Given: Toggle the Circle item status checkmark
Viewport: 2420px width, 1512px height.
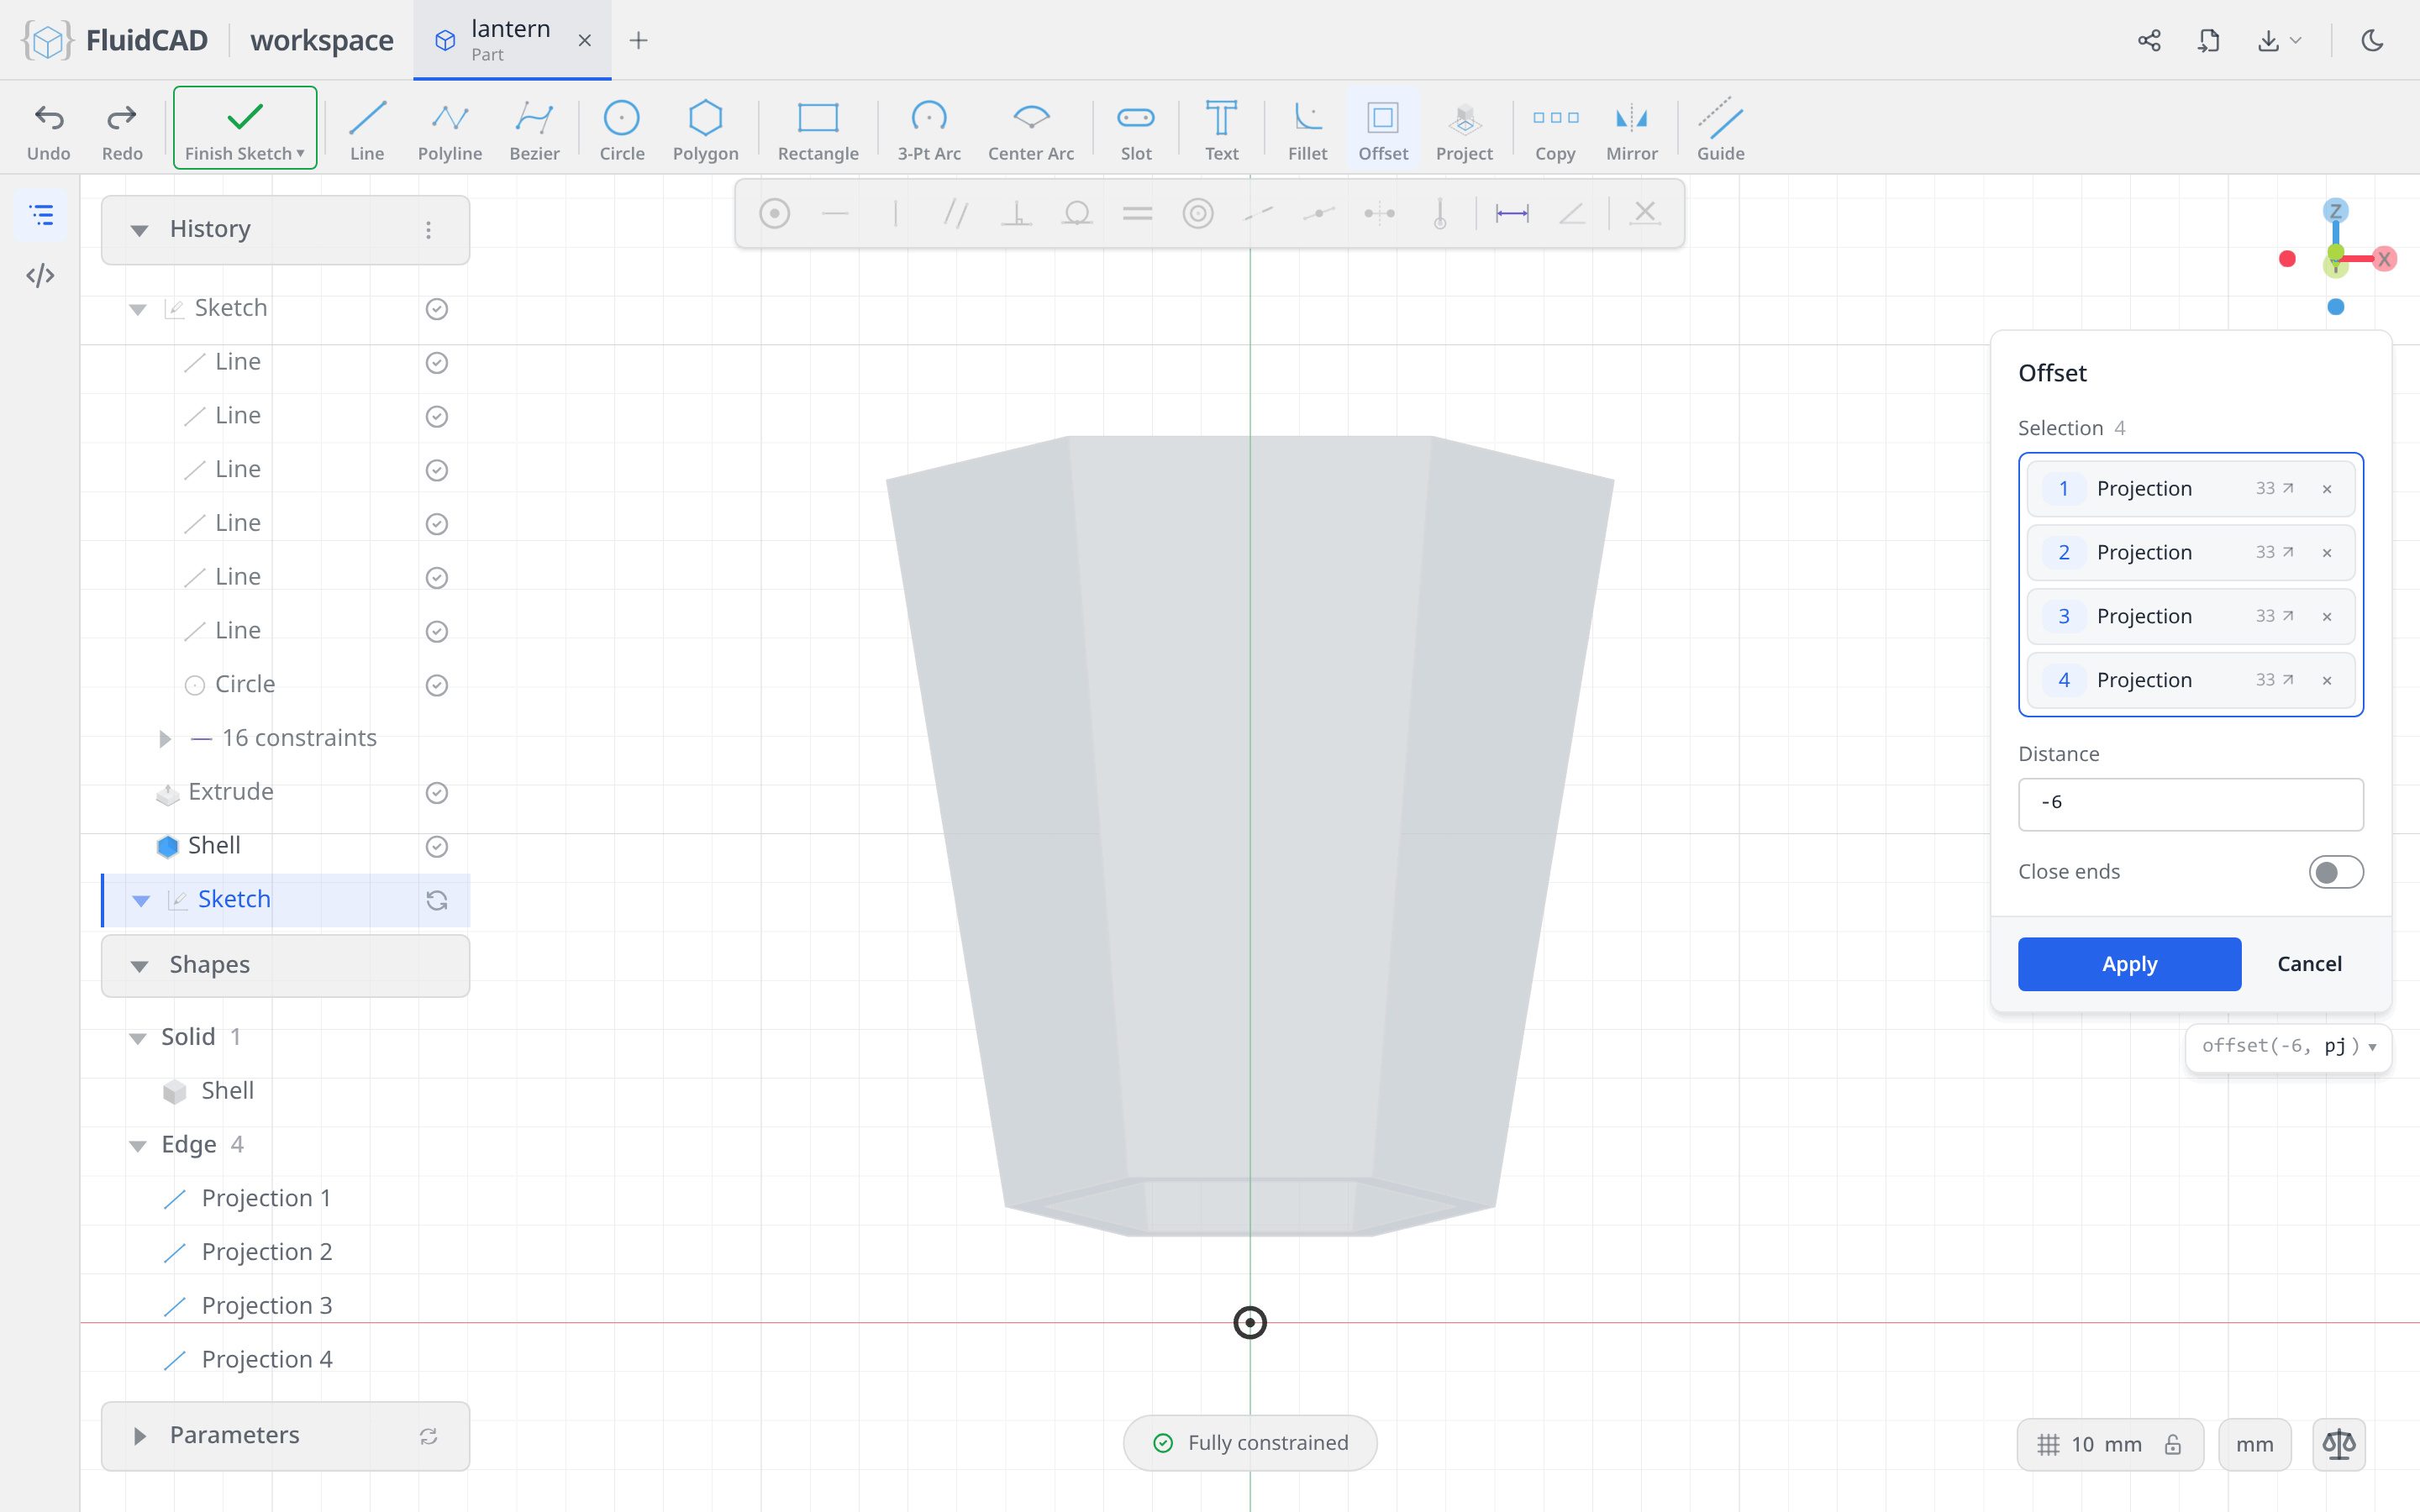Looking at the screenshot, I should tap(436, 685).
